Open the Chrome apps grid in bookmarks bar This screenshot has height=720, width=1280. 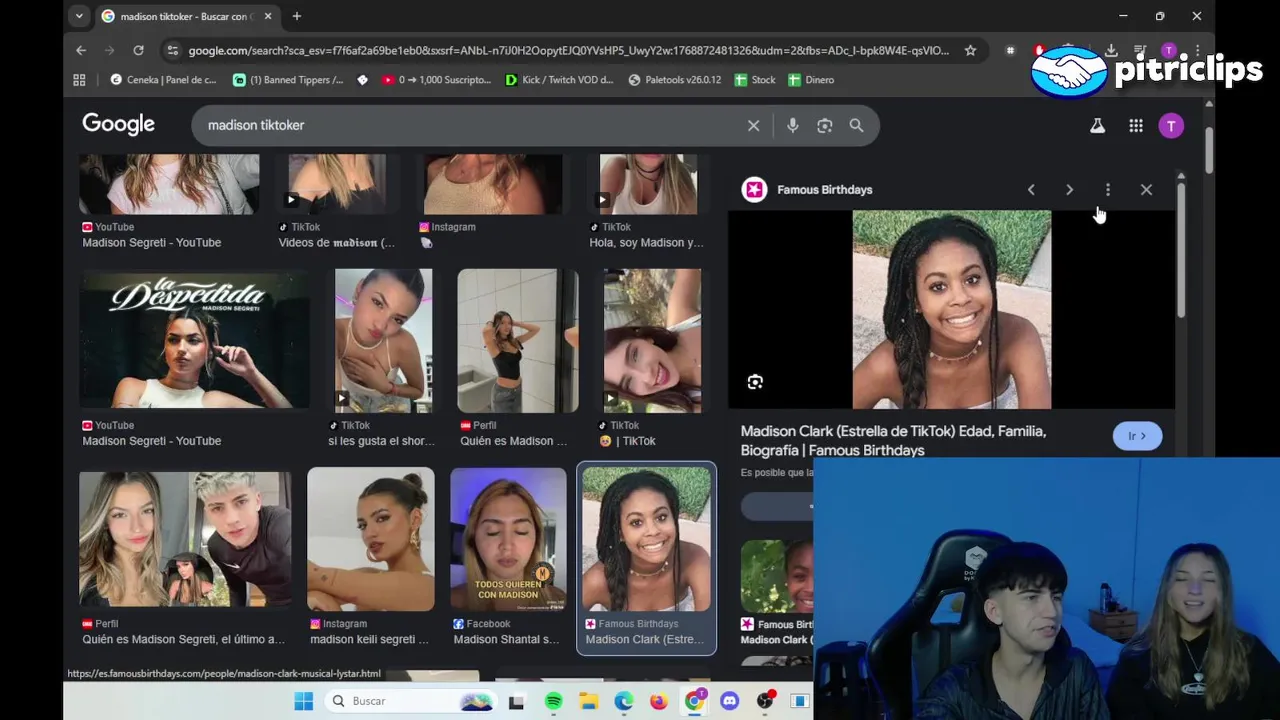[79, 80]
